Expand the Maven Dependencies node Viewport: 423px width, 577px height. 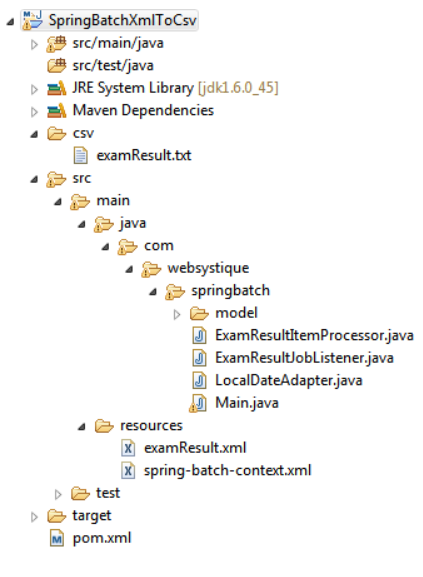click(34, 112)
